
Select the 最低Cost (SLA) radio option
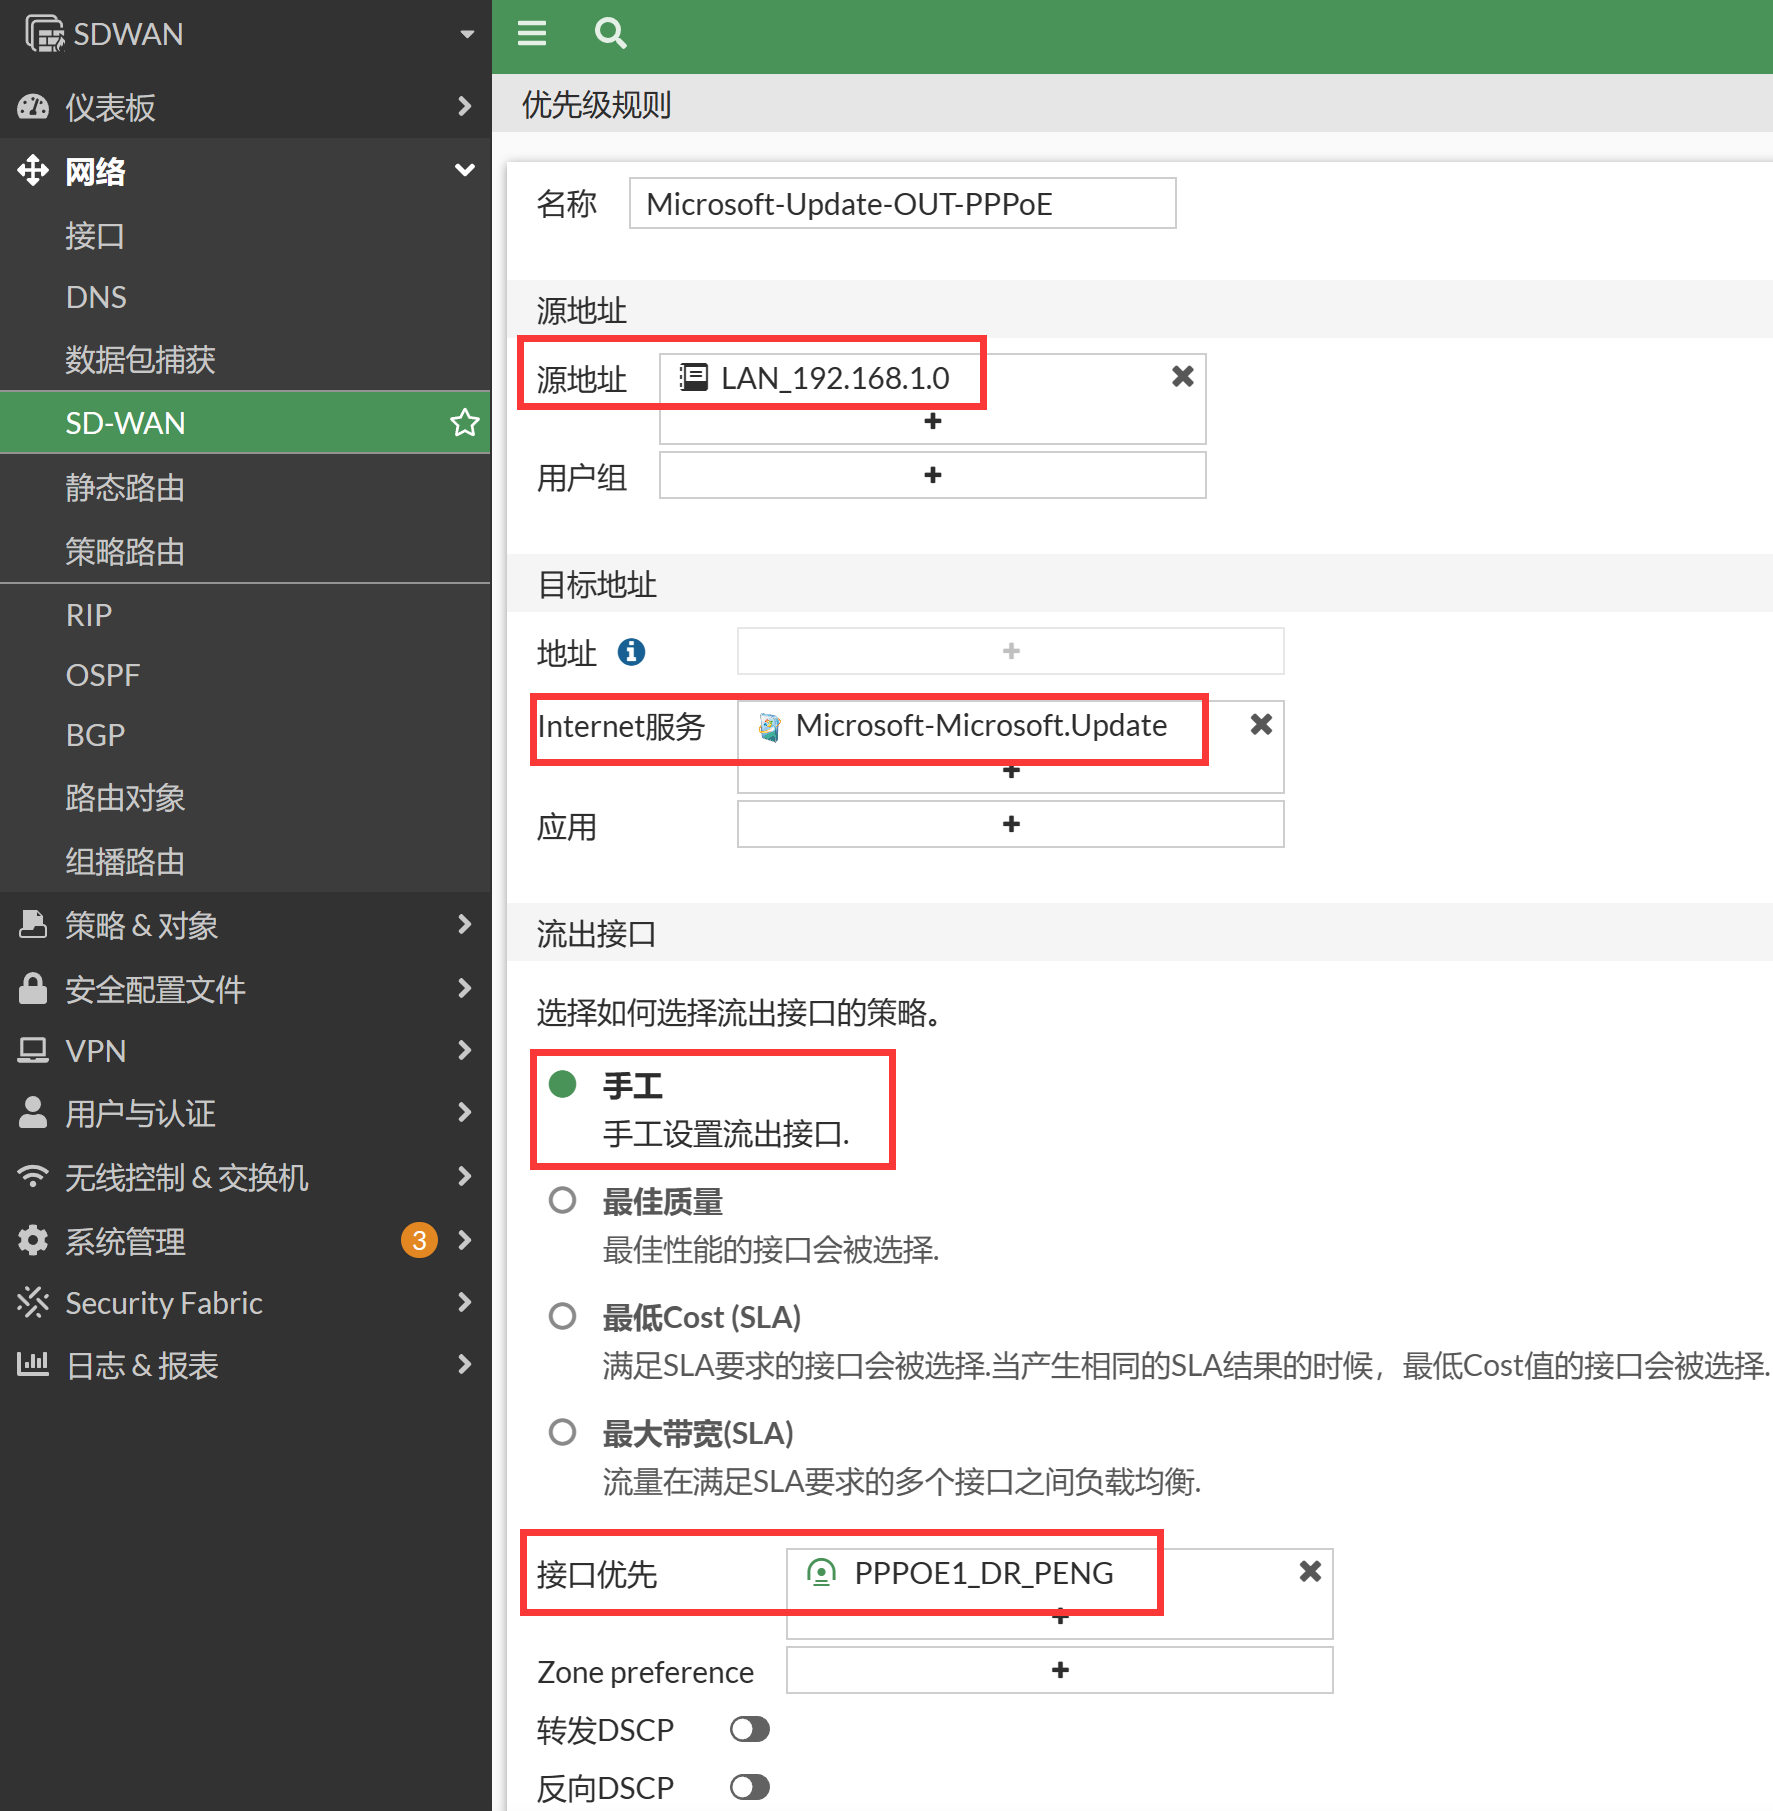563,1317
